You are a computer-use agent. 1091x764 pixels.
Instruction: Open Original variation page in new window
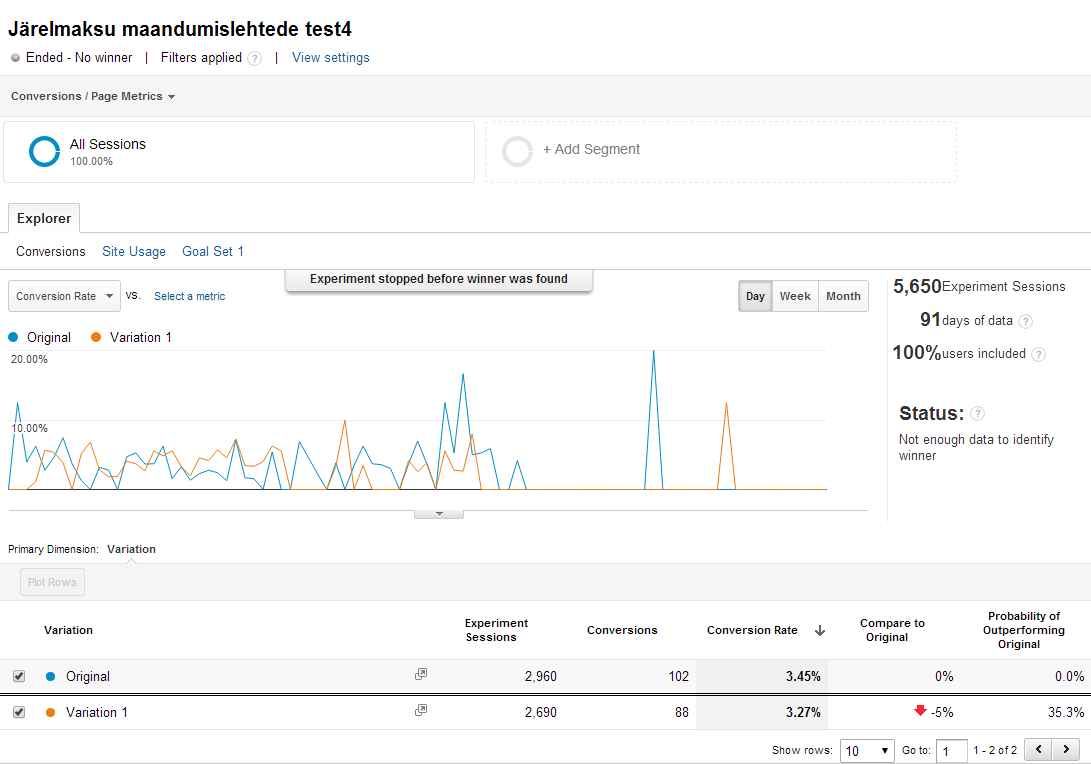[x=421, y=675]
